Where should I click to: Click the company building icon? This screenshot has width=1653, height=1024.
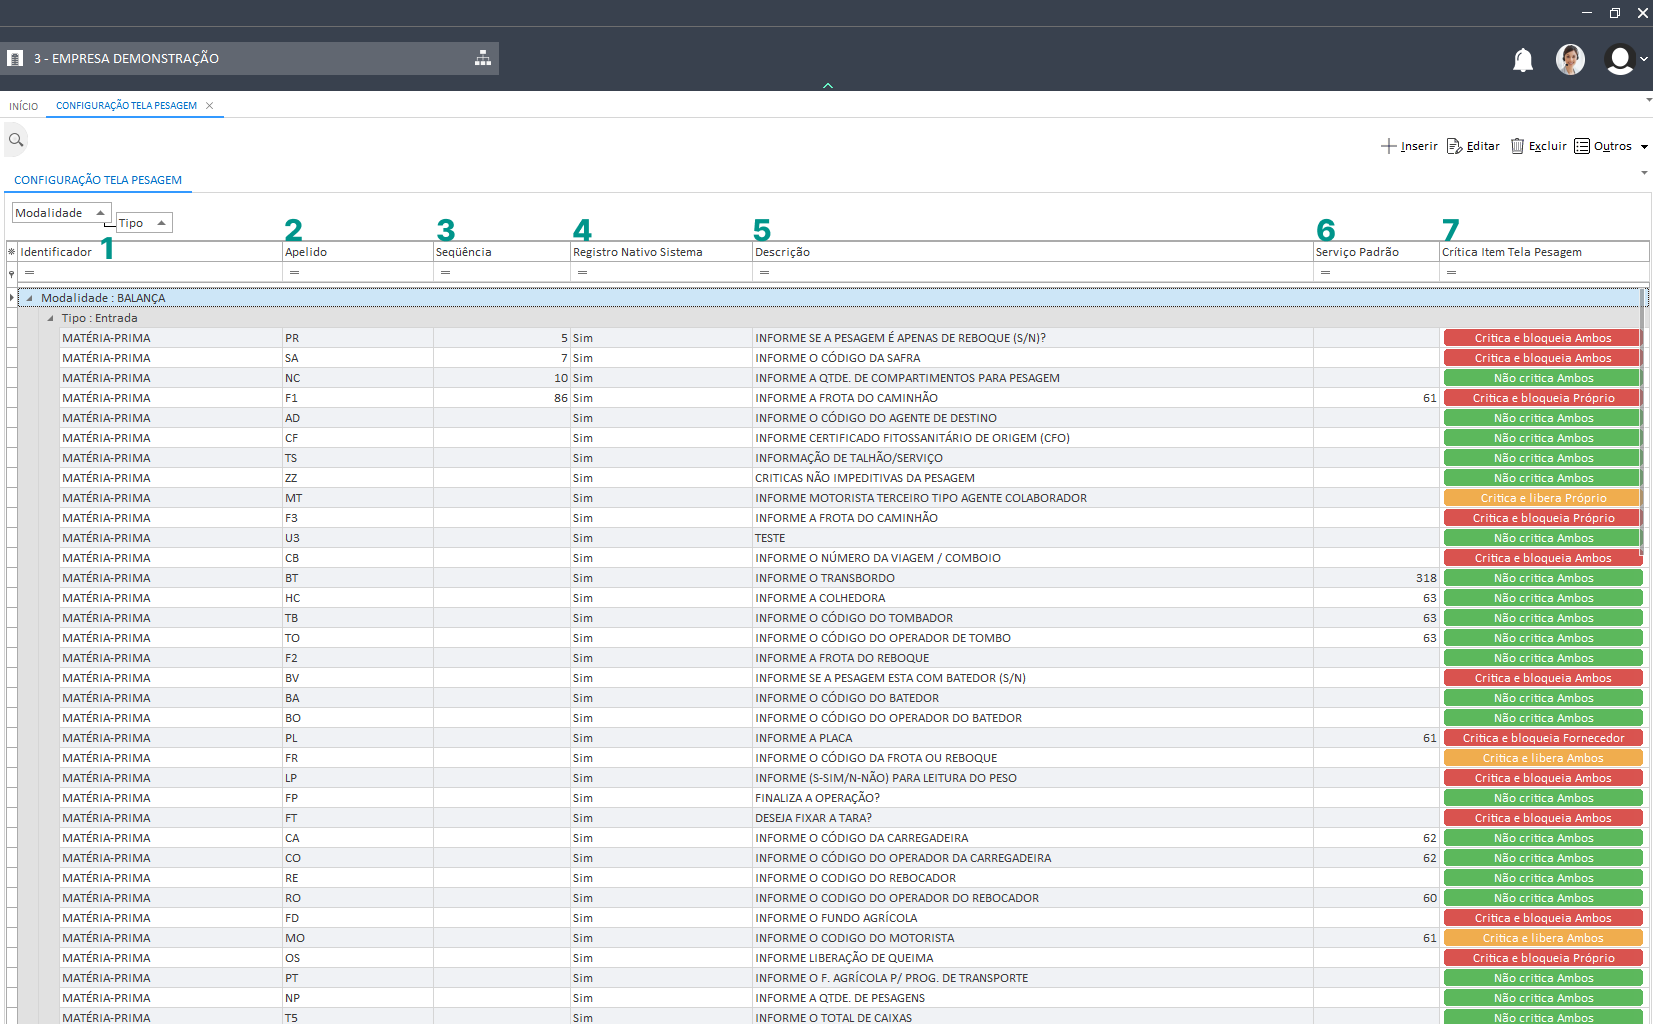coord(15,59)
